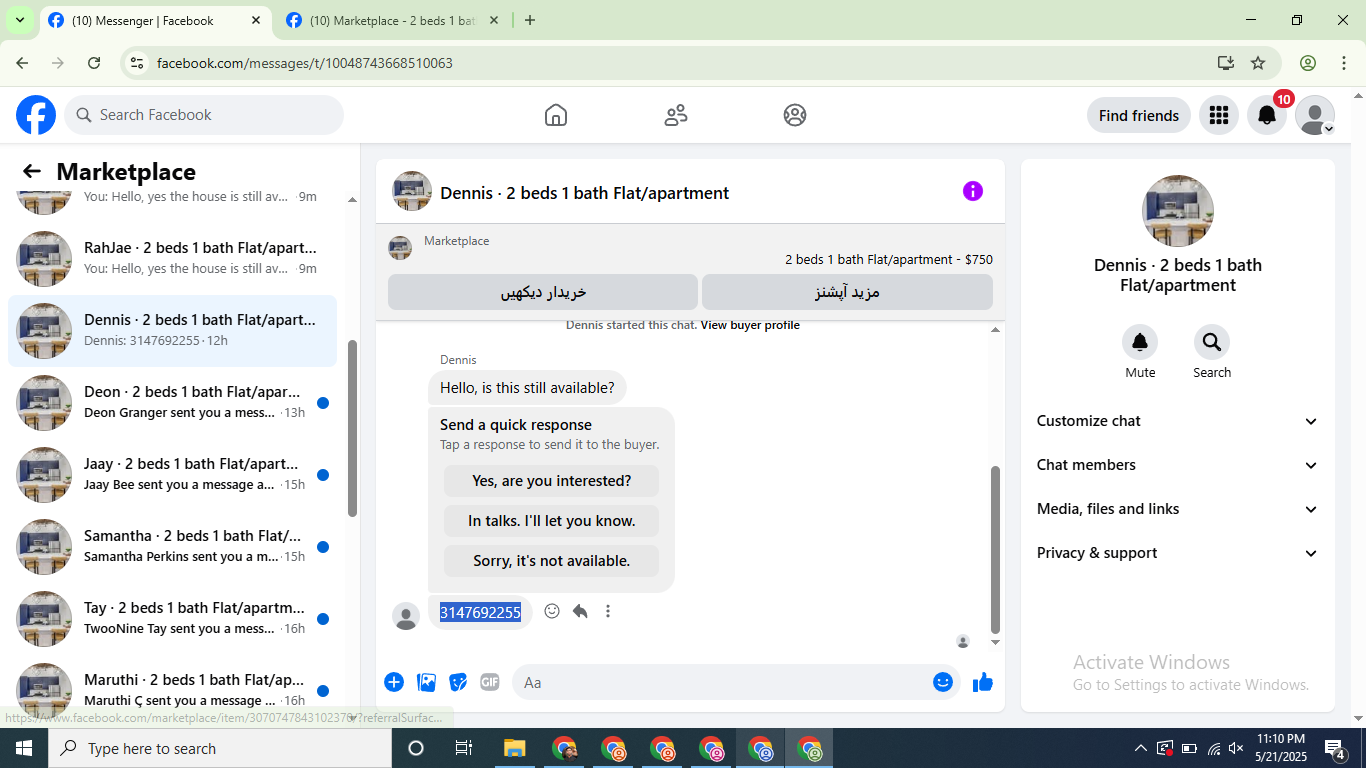This screenshot has width=1366, height=768.
Task: Mute this chat with the bell icon
Action: [1140, 343]
